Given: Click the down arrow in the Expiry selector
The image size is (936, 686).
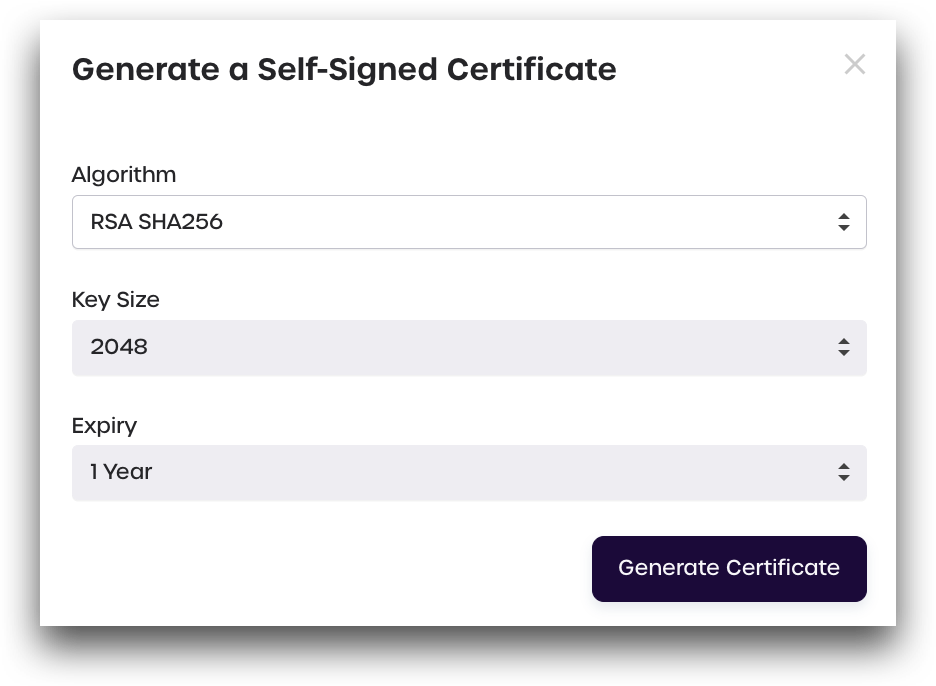Looking at the screenshot, I should [x=844, y=479].
